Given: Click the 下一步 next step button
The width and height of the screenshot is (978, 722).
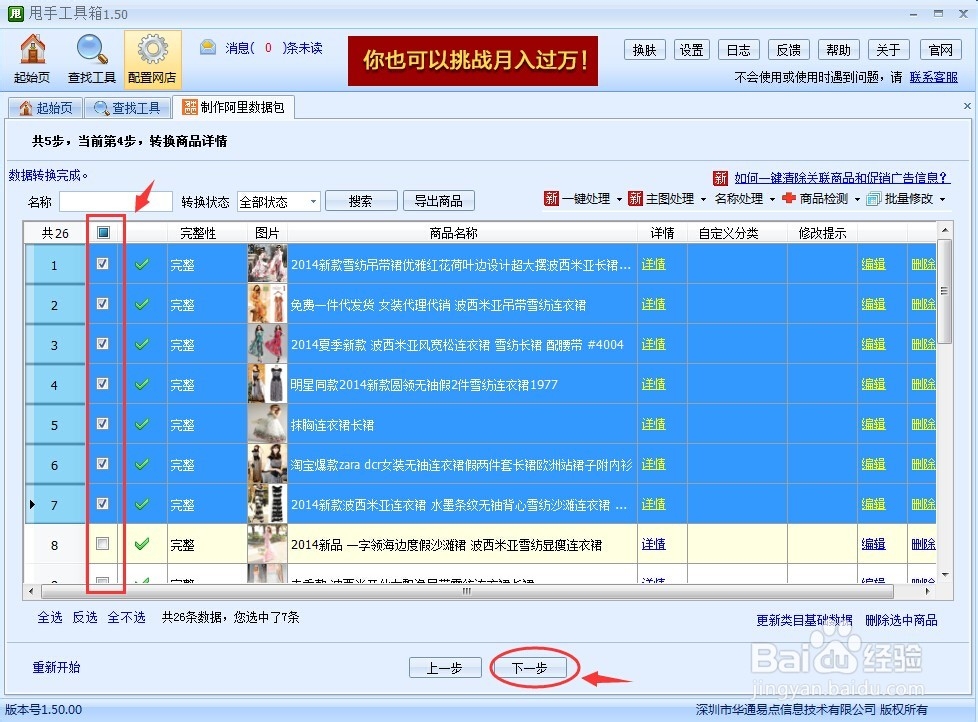Looking at the screenshot, I should [x=531, y=667].
